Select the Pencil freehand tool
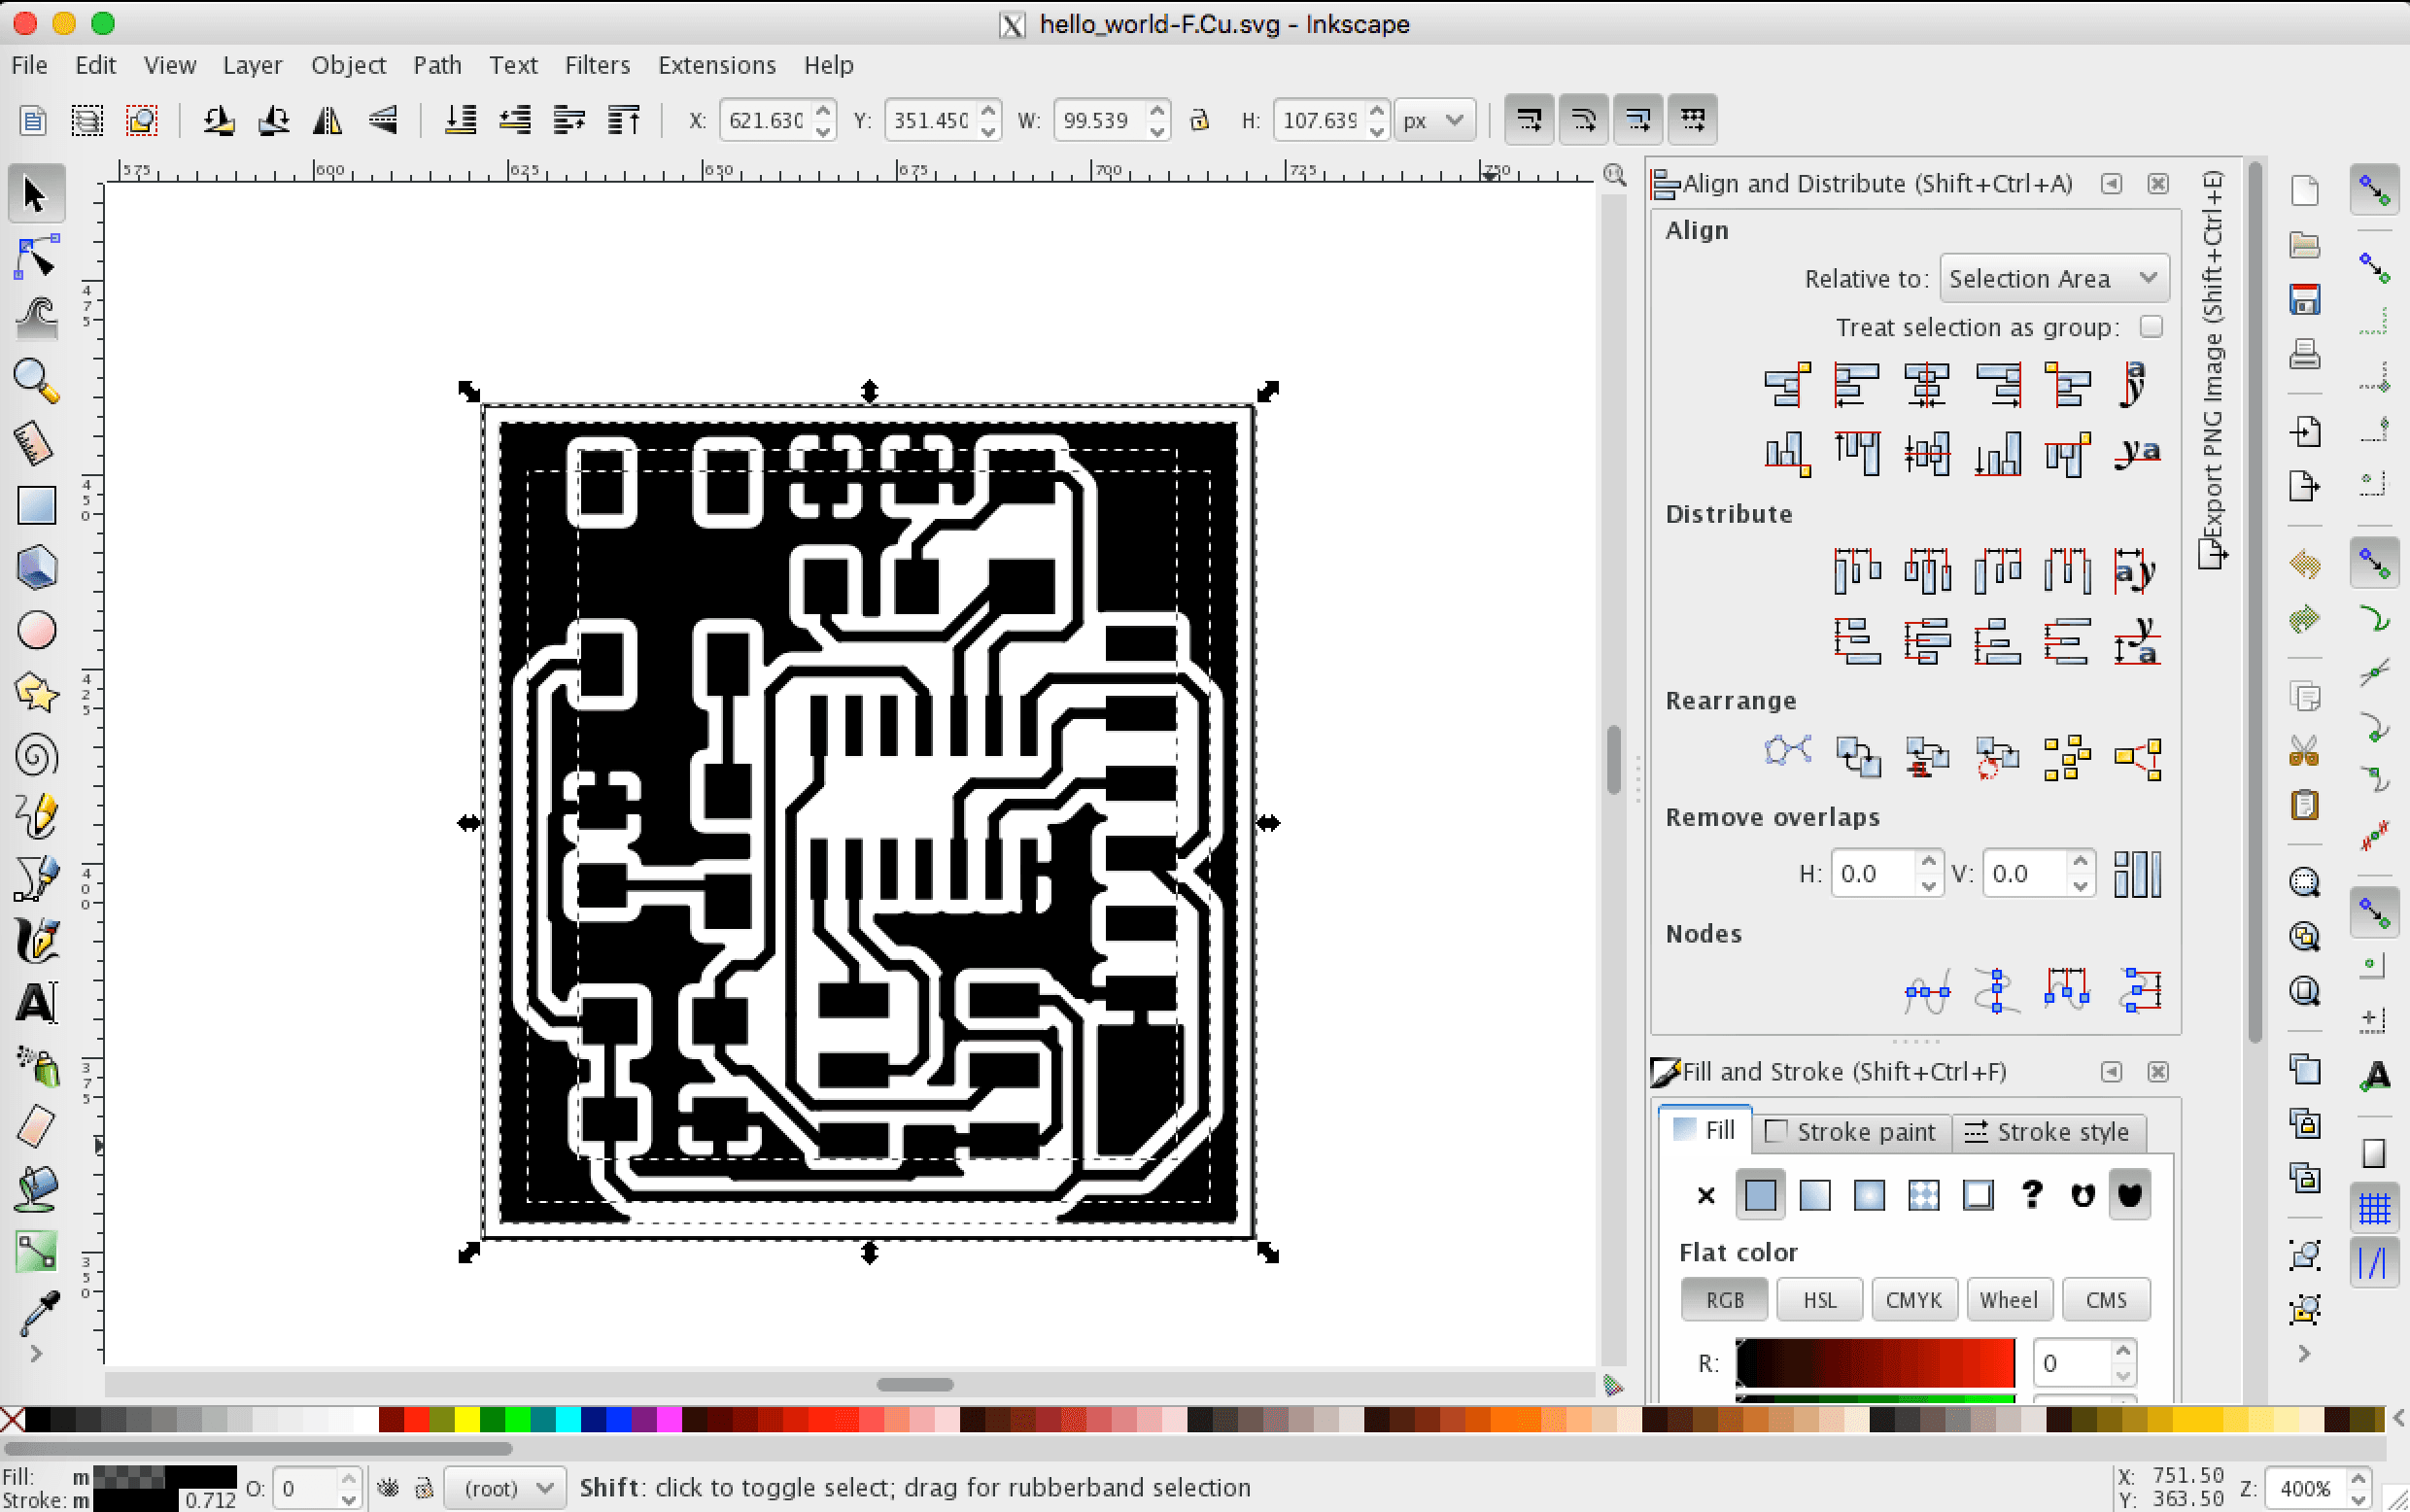 [36, 817]
